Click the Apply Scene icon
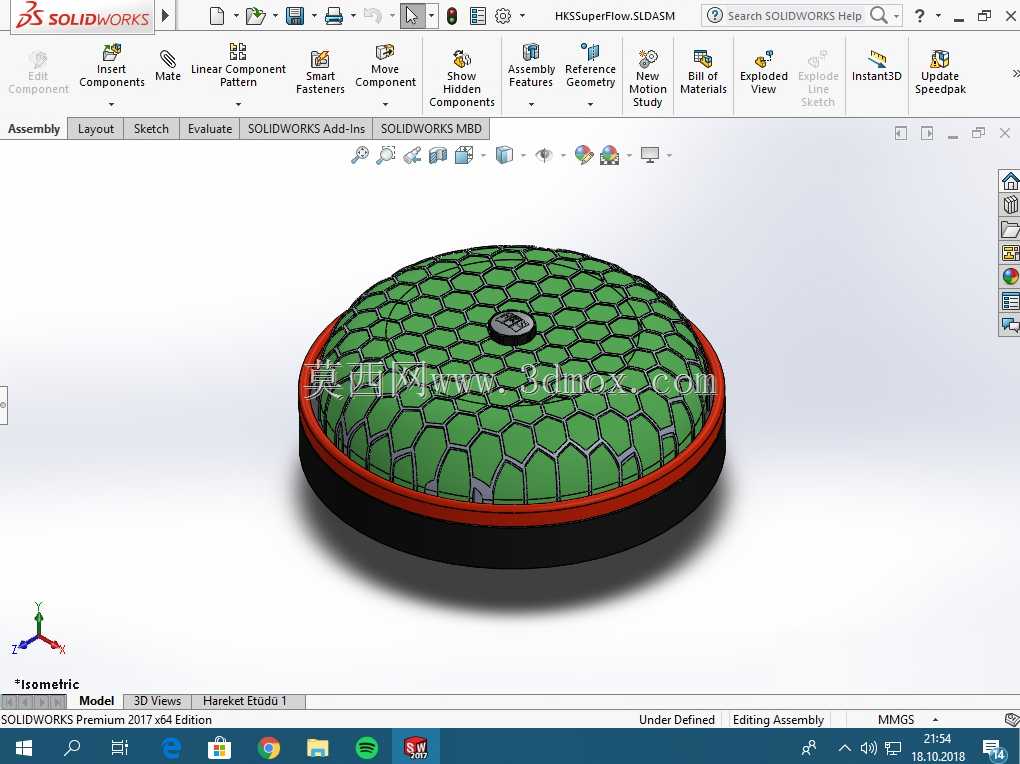This screenshot has height=764, width=1020. click(610, 155)
